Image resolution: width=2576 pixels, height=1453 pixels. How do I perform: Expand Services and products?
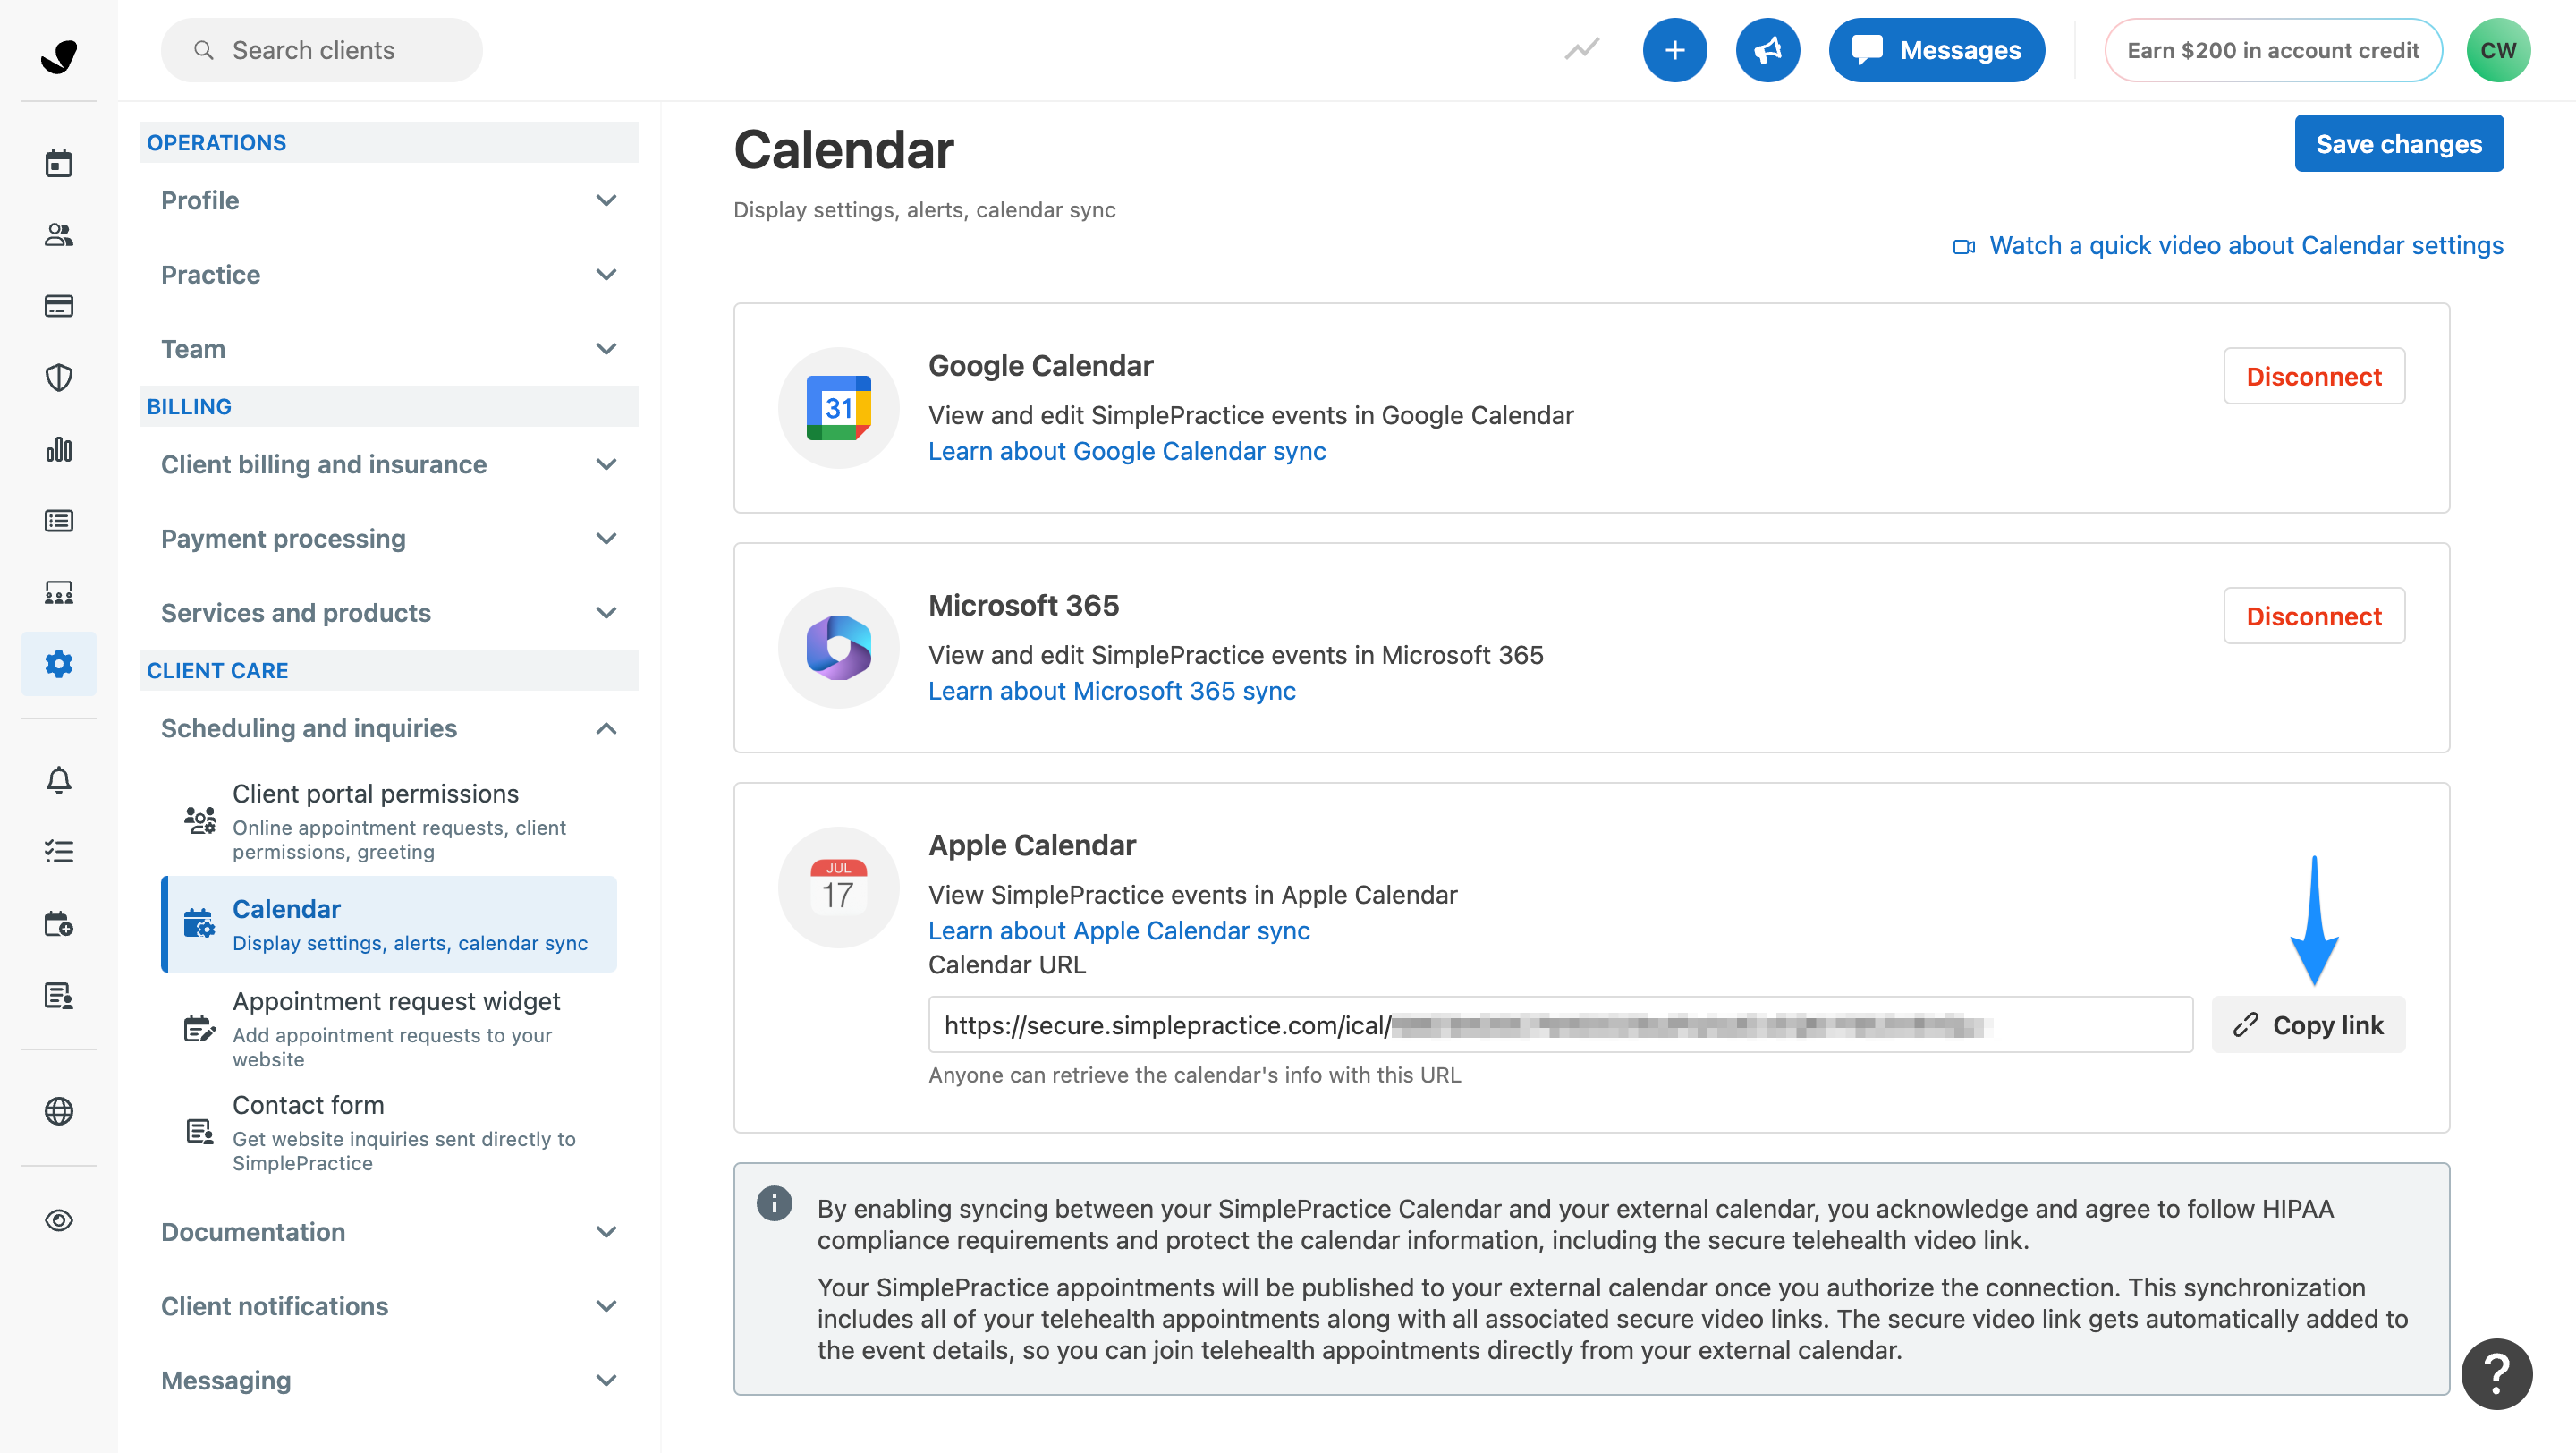(x=389, y=613)
